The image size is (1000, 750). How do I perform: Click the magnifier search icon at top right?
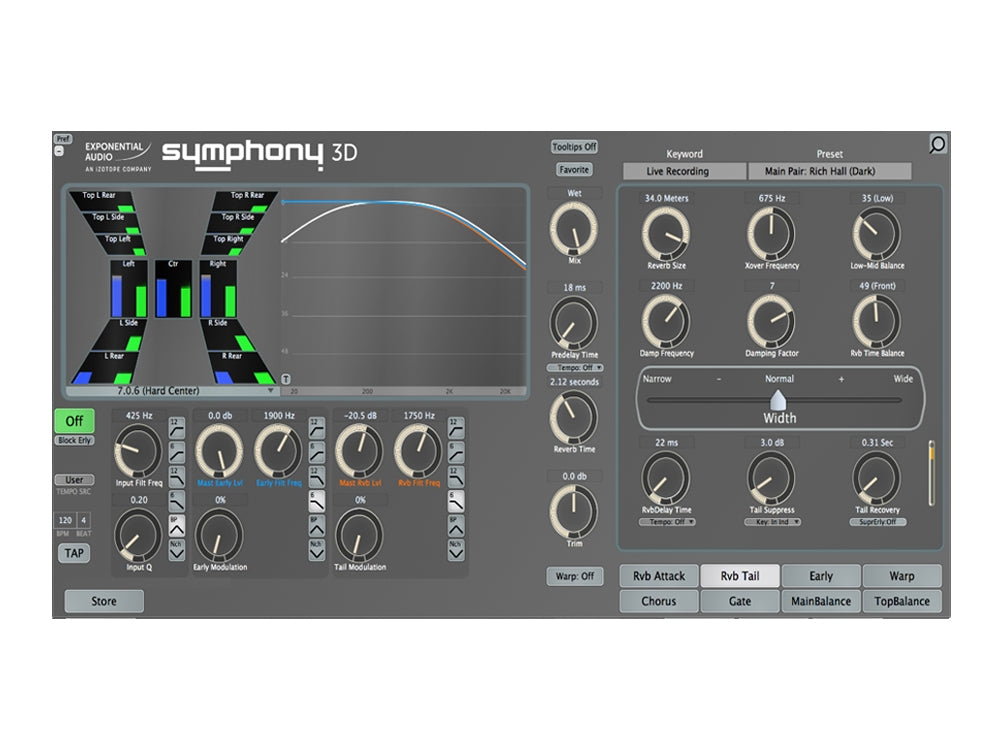(x=937, y=145)
